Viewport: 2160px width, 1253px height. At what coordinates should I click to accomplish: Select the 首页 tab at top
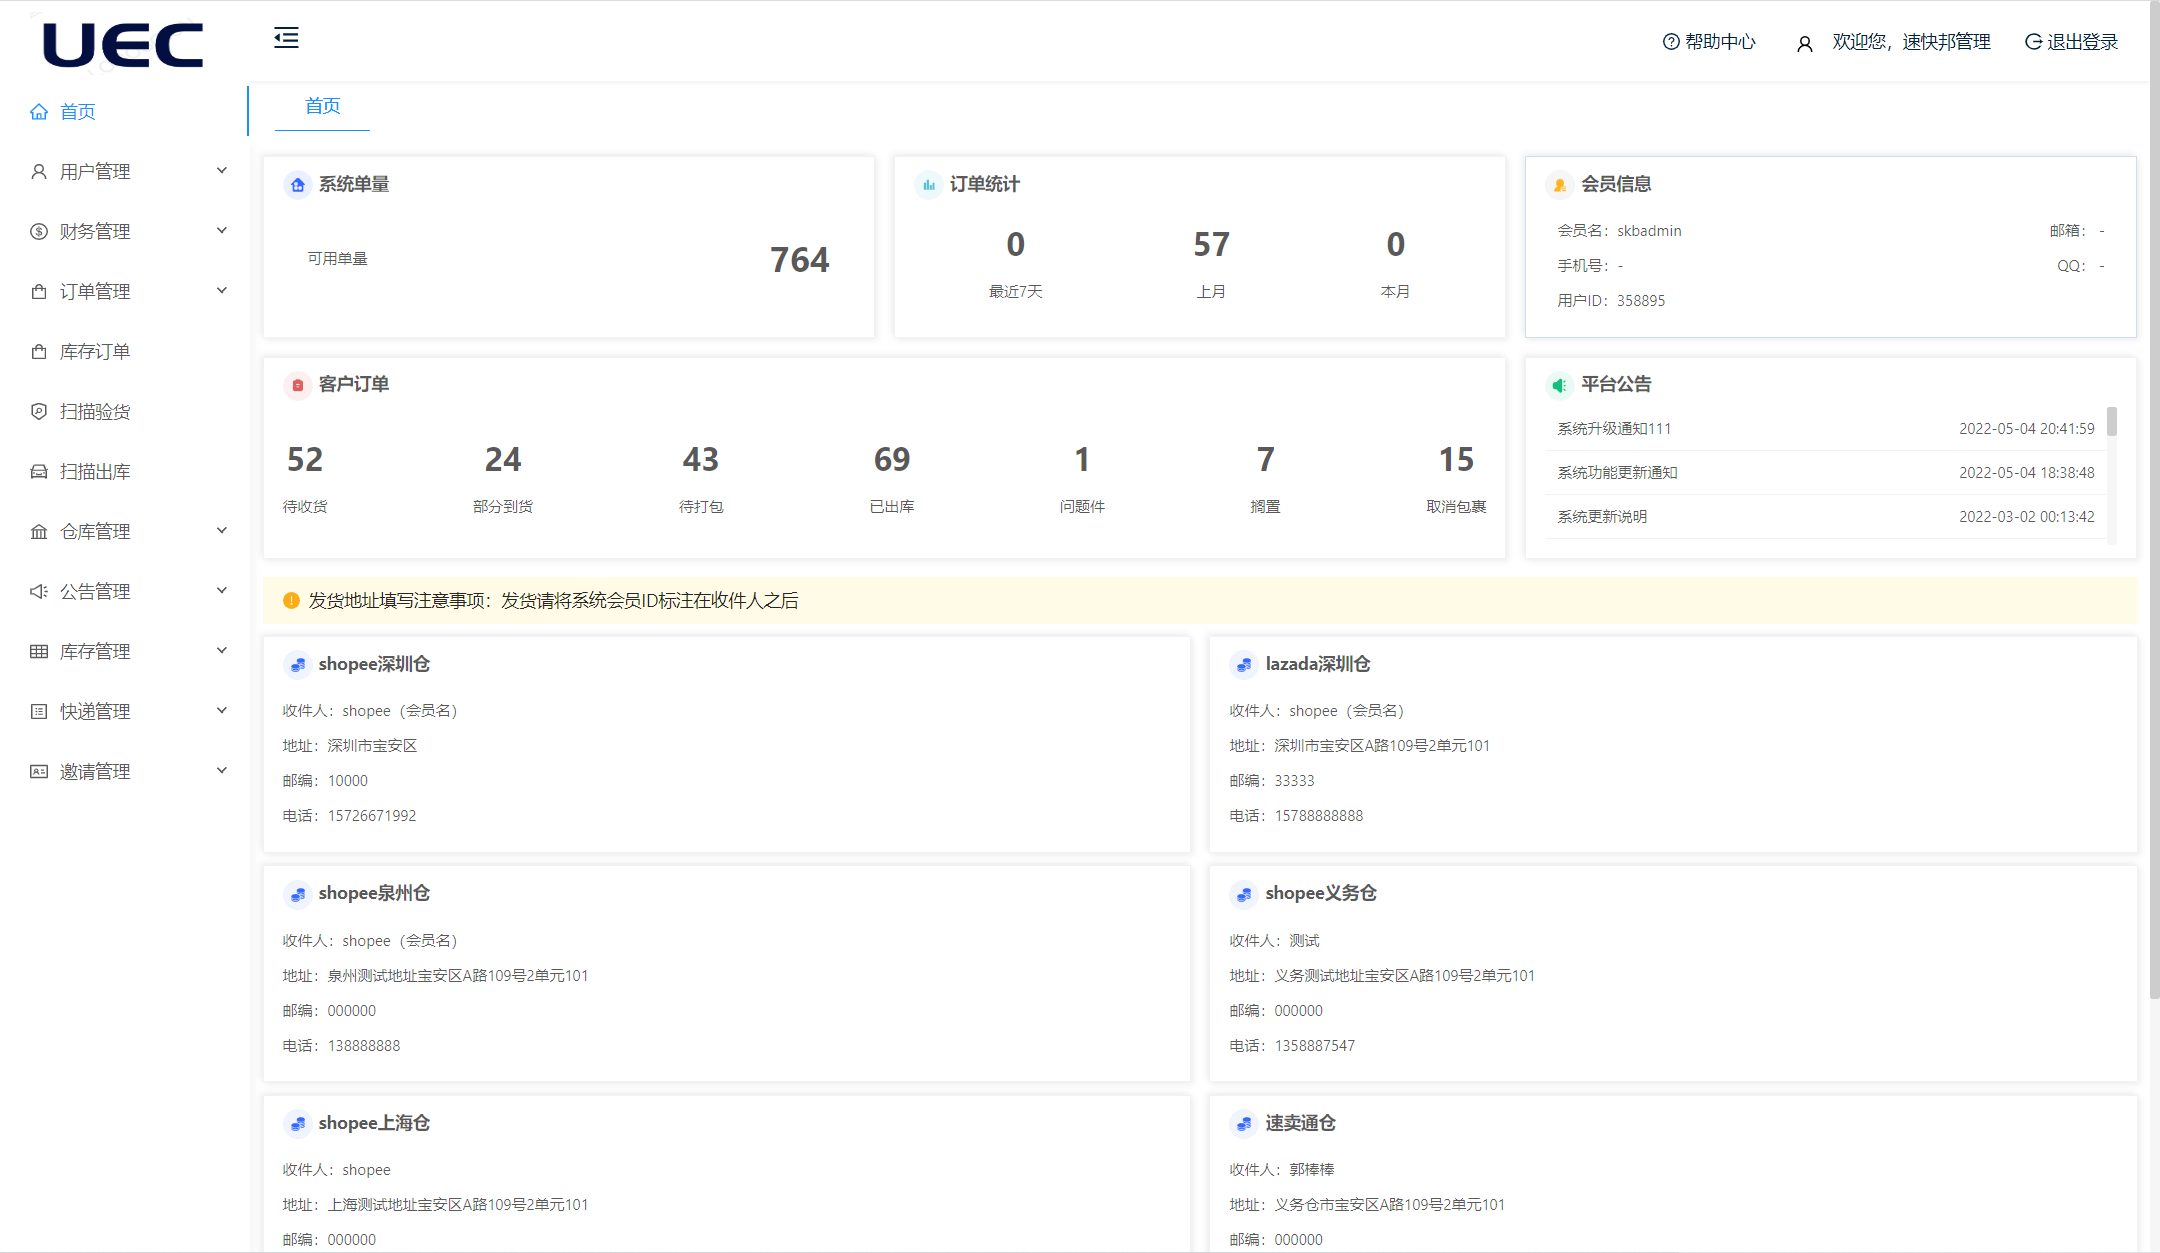pos(322,106)
